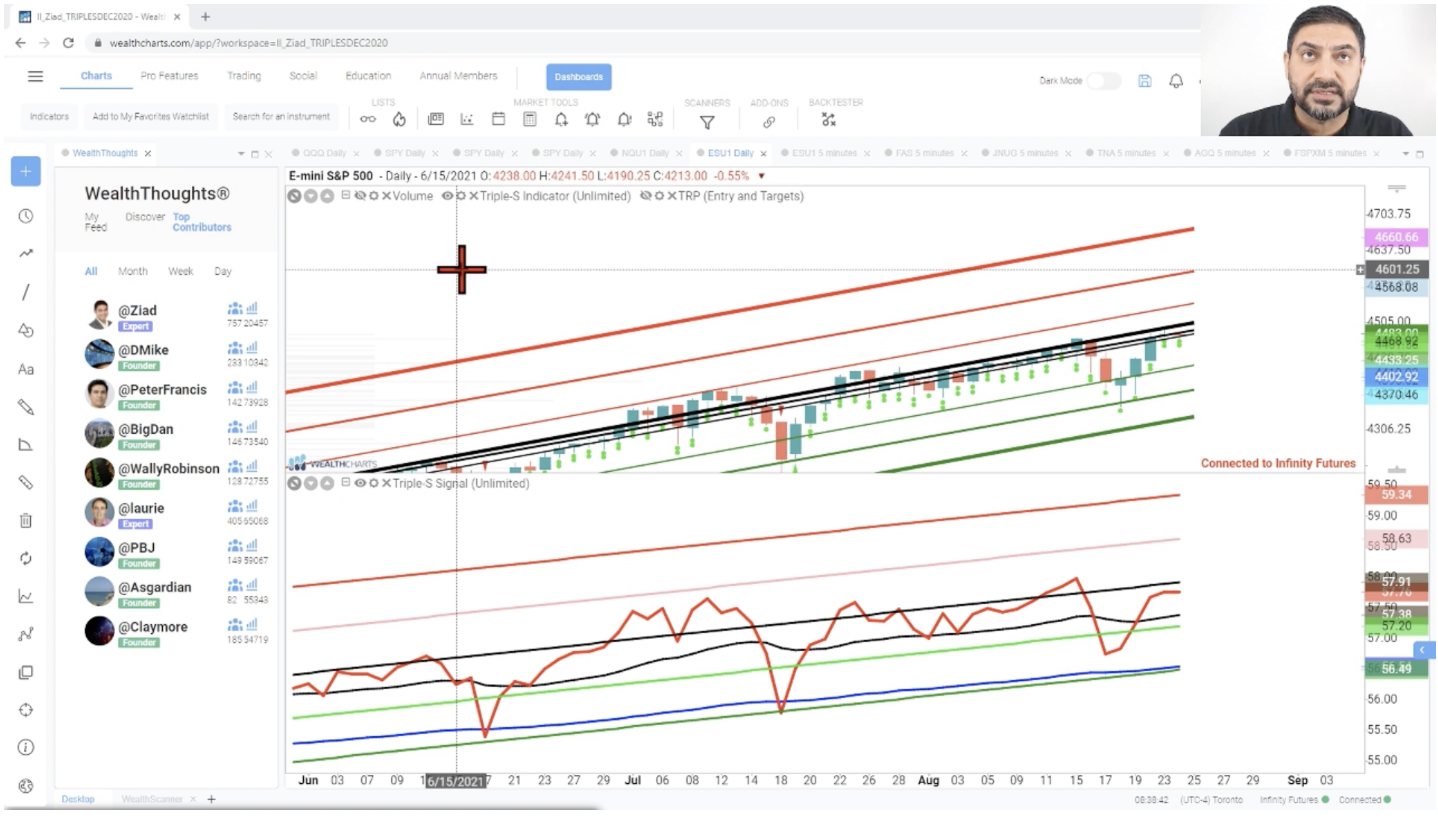1438x836 pixels.
Task: Expand the blue side panel chevron
Action: point(1422,650)
